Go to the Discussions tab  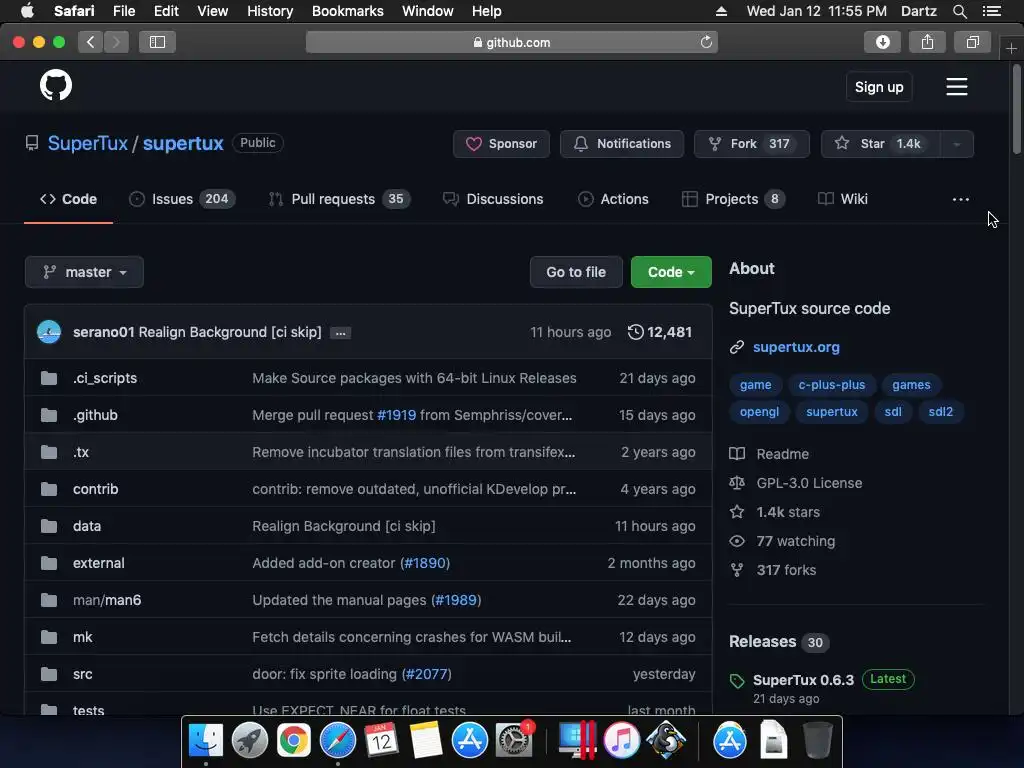pos(493,199)
